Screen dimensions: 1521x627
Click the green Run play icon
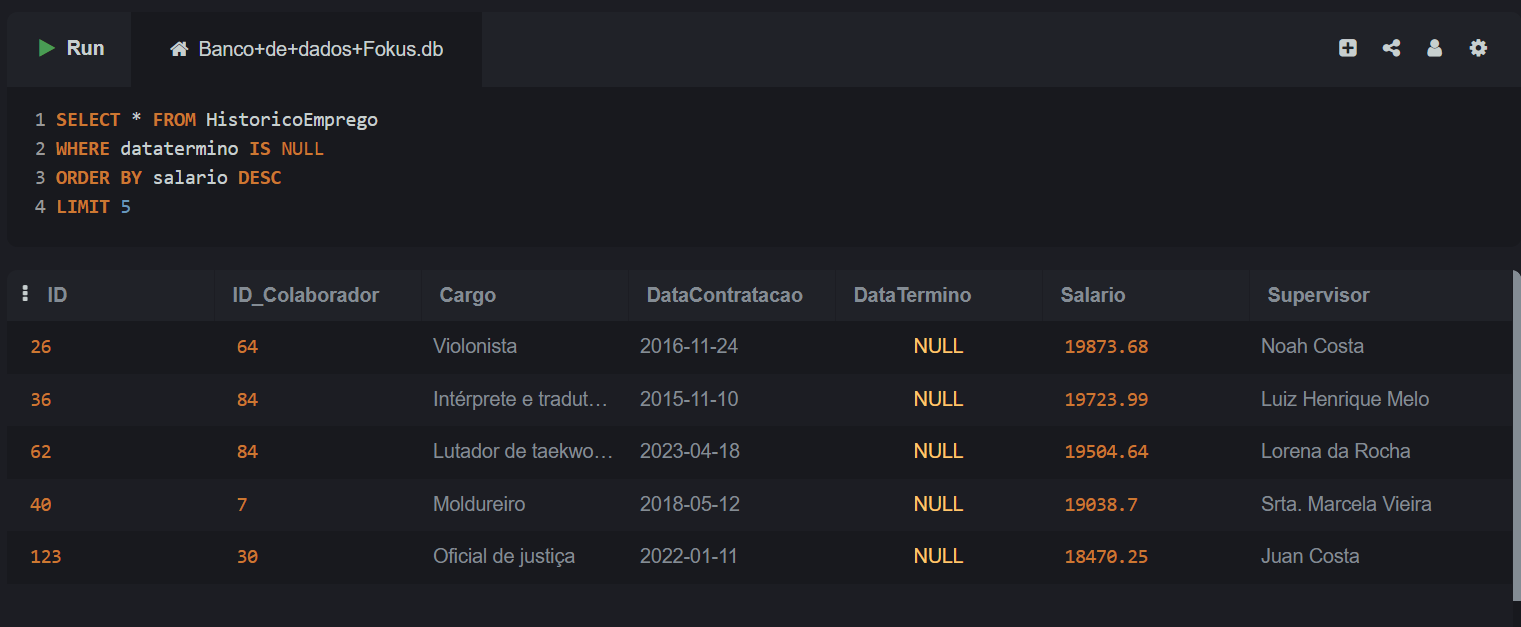46,48
